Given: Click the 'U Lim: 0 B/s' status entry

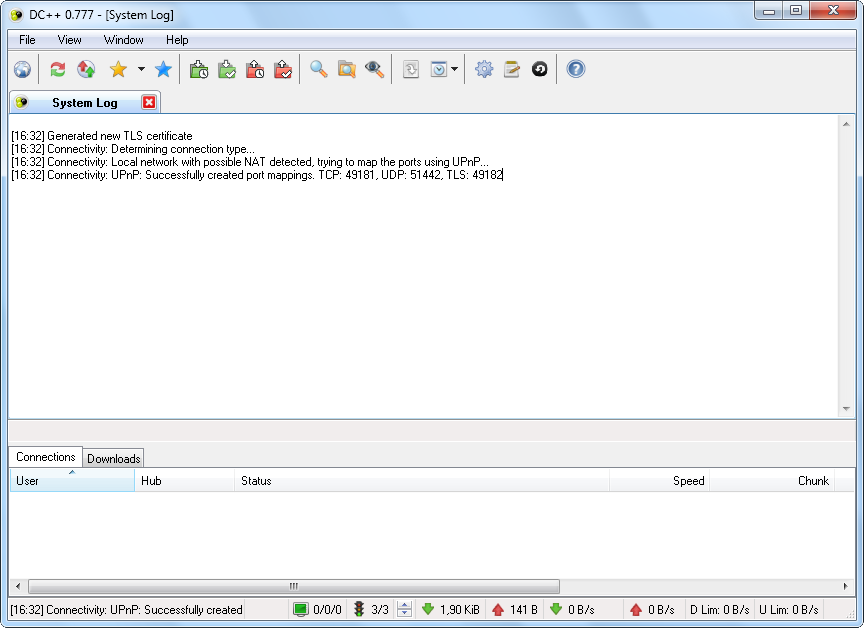Looking at the screenshot, I should click(x=789, y=610).
